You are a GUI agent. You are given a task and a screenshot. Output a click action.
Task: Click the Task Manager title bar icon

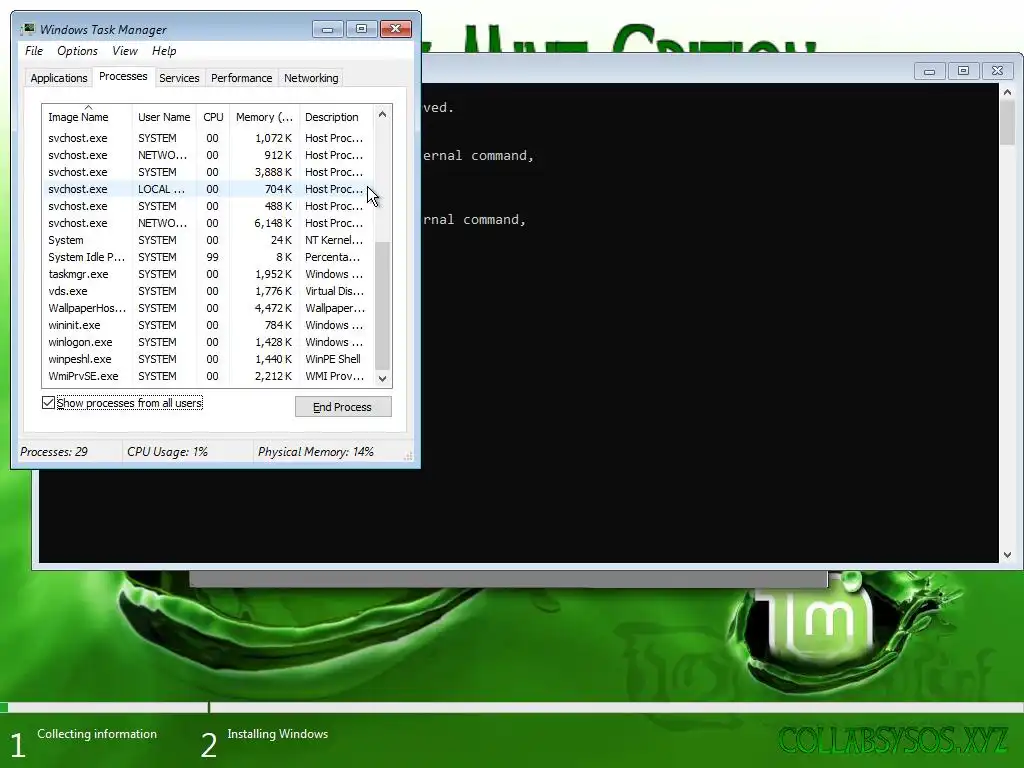coord(27,29)
